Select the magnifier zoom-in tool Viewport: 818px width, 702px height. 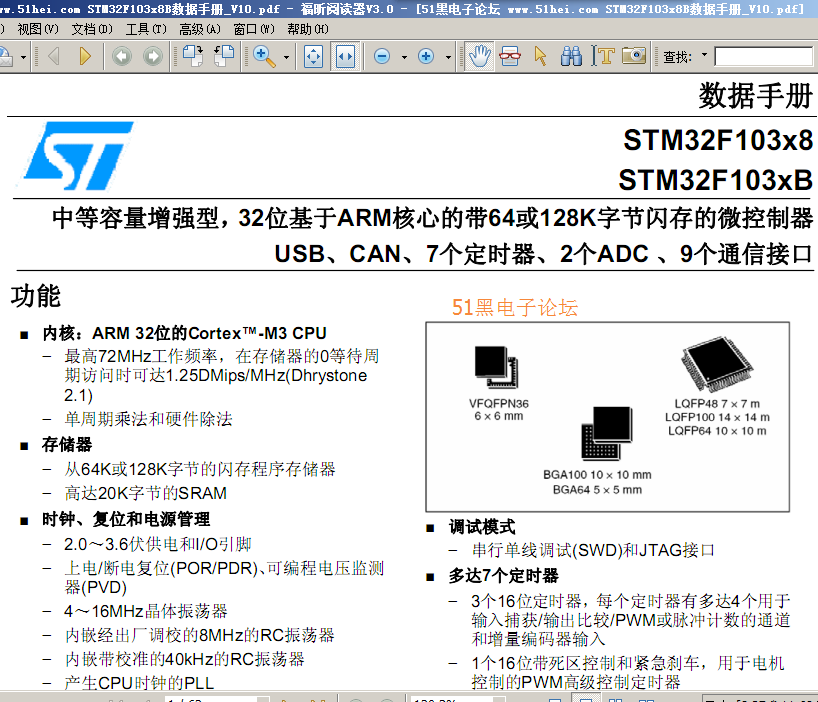[264, 56]
